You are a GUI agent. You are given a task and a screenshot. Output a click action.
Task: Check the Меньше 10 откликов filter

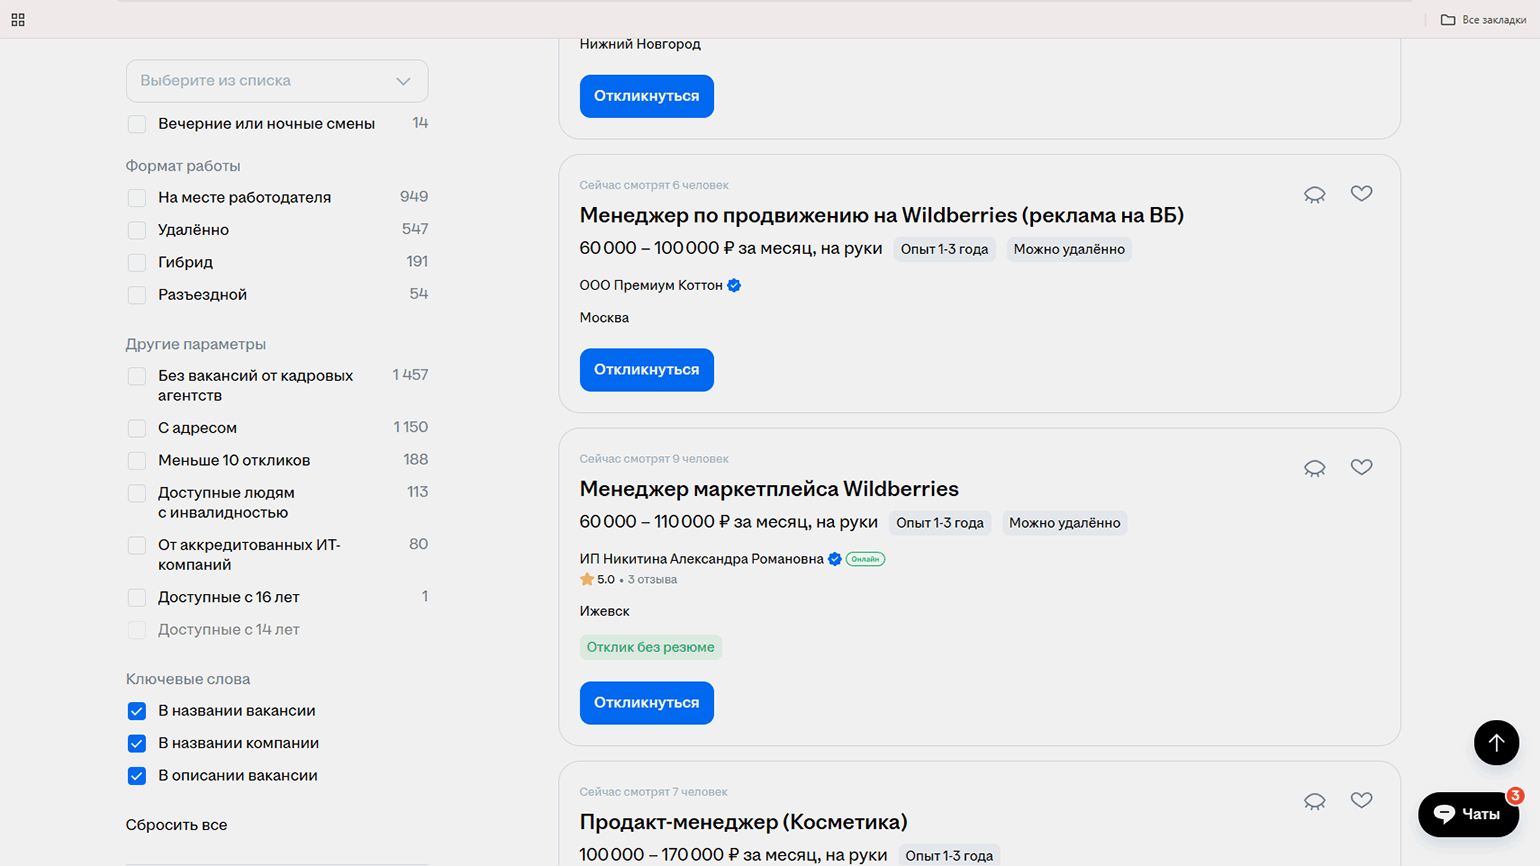(x=137, y=461)
